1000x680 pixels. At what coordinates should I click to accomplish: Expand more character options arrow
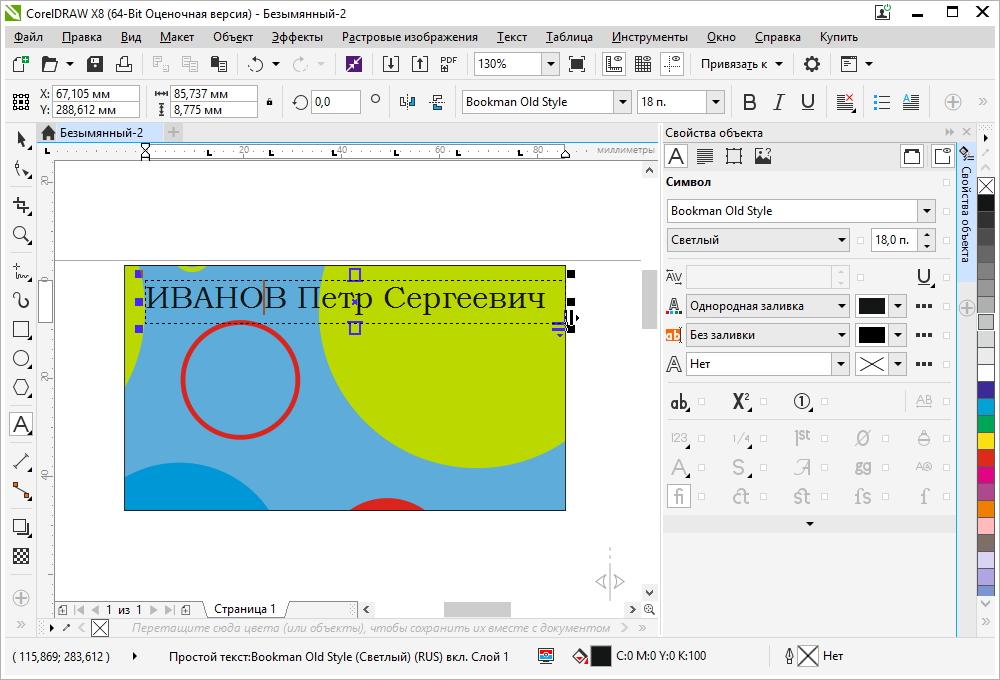pos(809,524)
